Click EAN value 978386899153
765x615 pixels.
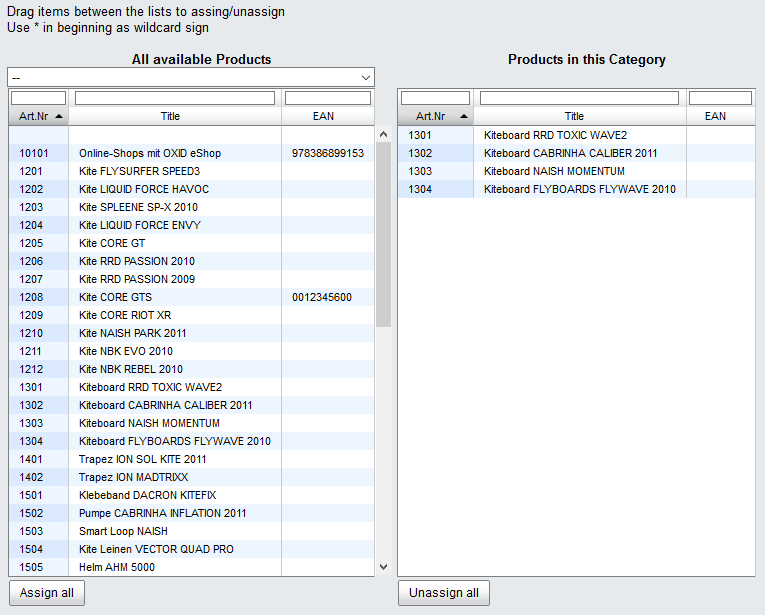click(328, 153)
